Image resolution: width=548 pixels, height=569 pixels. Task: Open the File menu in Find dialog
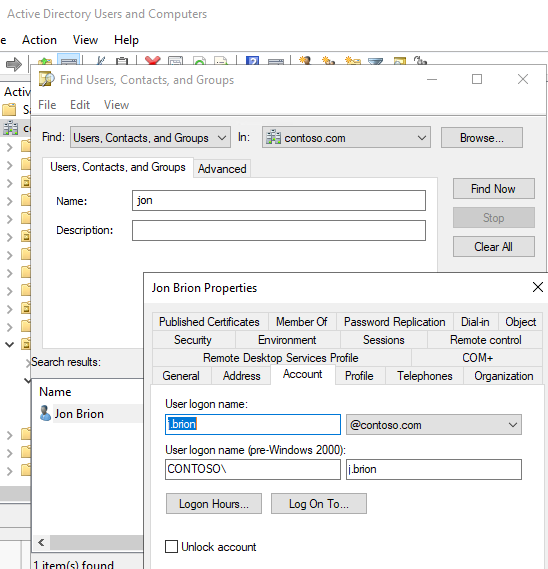[x=47, y=105]
